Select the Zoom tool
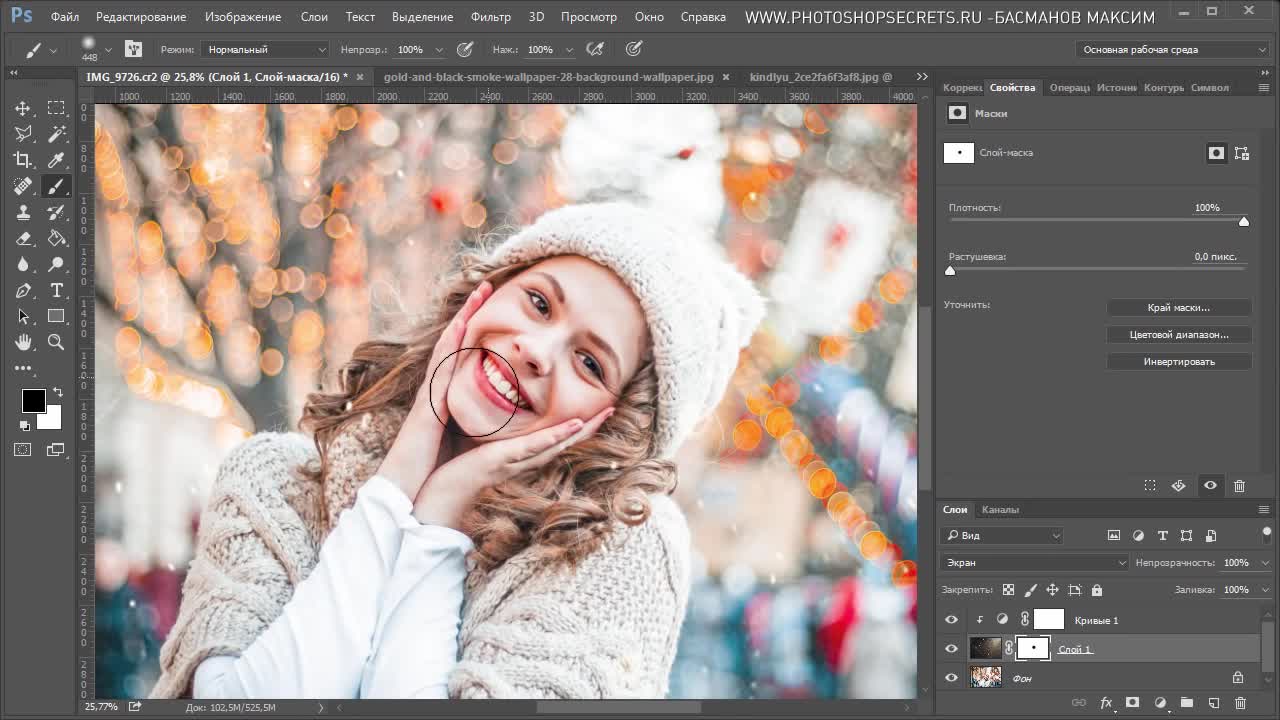This screenshot has width=1280, height=720. (x=56, y=342)
